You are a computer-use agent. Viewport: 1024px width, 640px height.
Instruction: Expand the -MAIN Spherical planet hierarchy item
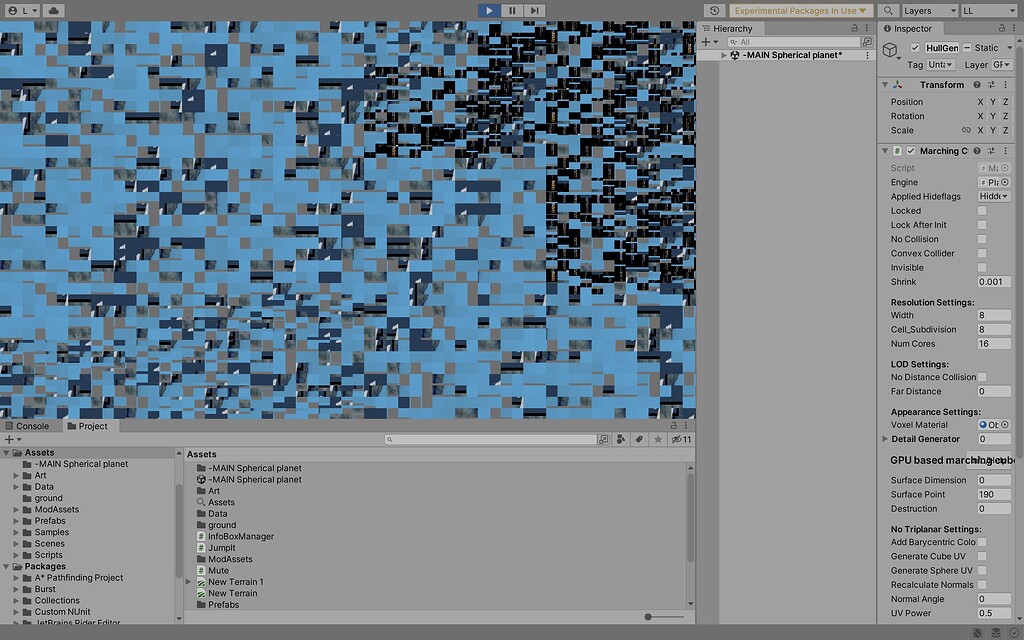(x=723, y=54)
